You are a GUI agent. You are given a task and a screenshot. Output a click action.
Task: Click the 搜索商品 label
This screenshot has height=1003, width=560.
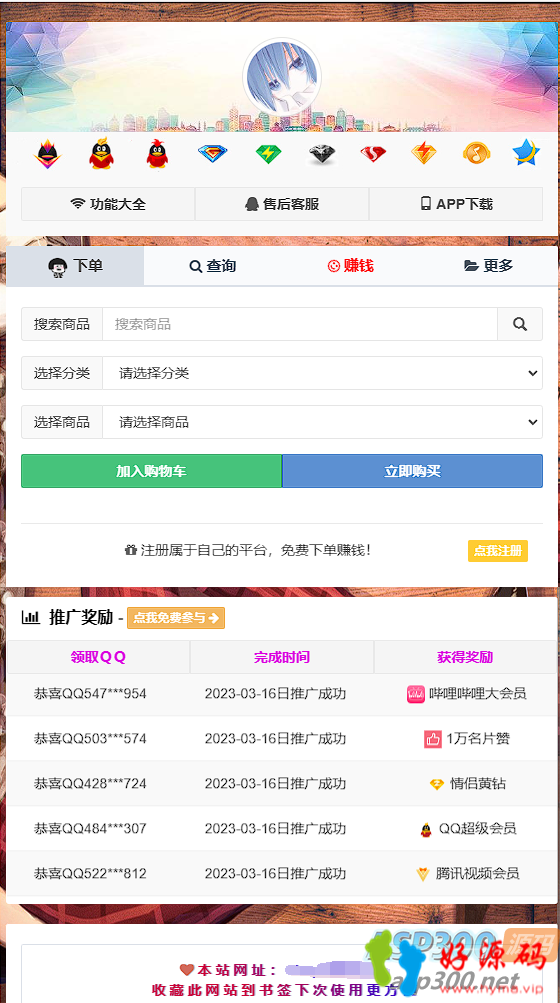click(x=62, y=324)
